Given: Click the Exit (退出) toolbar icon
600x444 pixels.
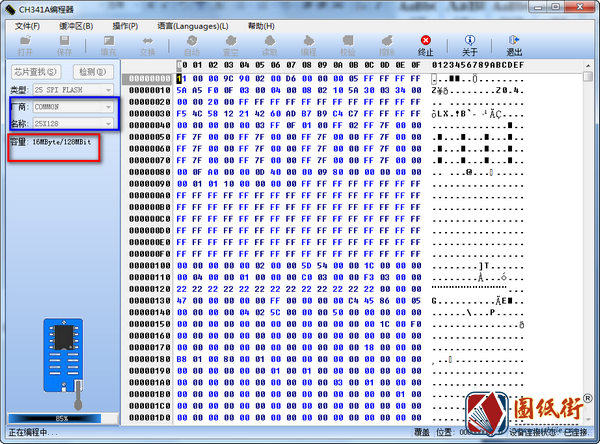Looking at the screenshot, I should [514, 44].
